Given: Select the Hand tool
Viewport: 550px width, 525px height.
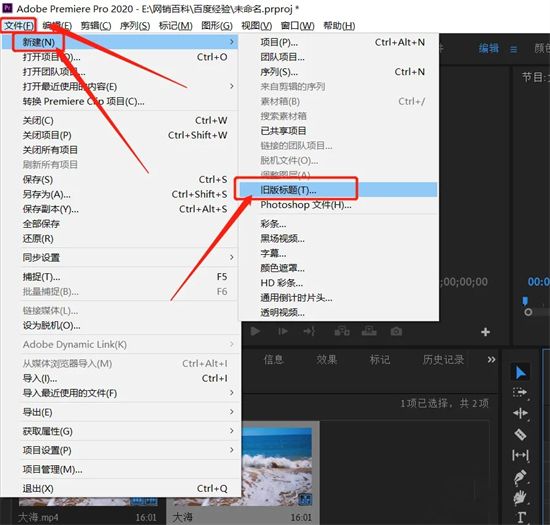Looking at the screenshot, I should (x=521, y=498).
